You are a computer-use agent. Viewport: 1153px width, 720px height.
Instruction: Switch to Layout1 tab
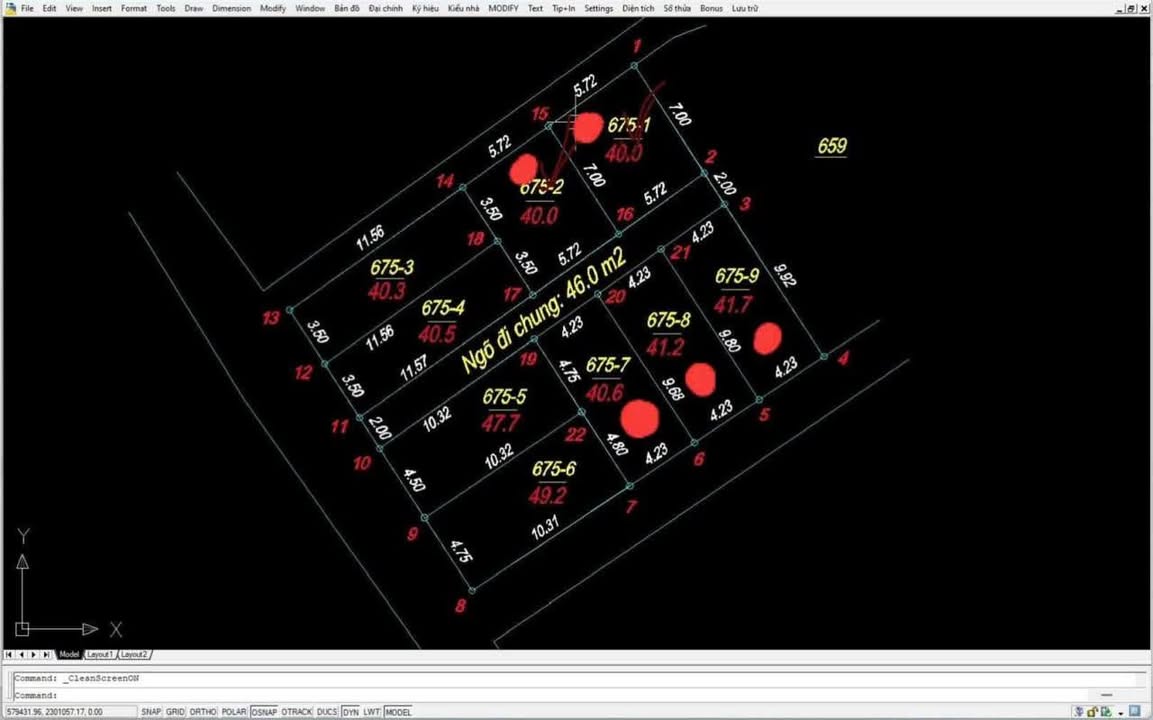(100, 655)
